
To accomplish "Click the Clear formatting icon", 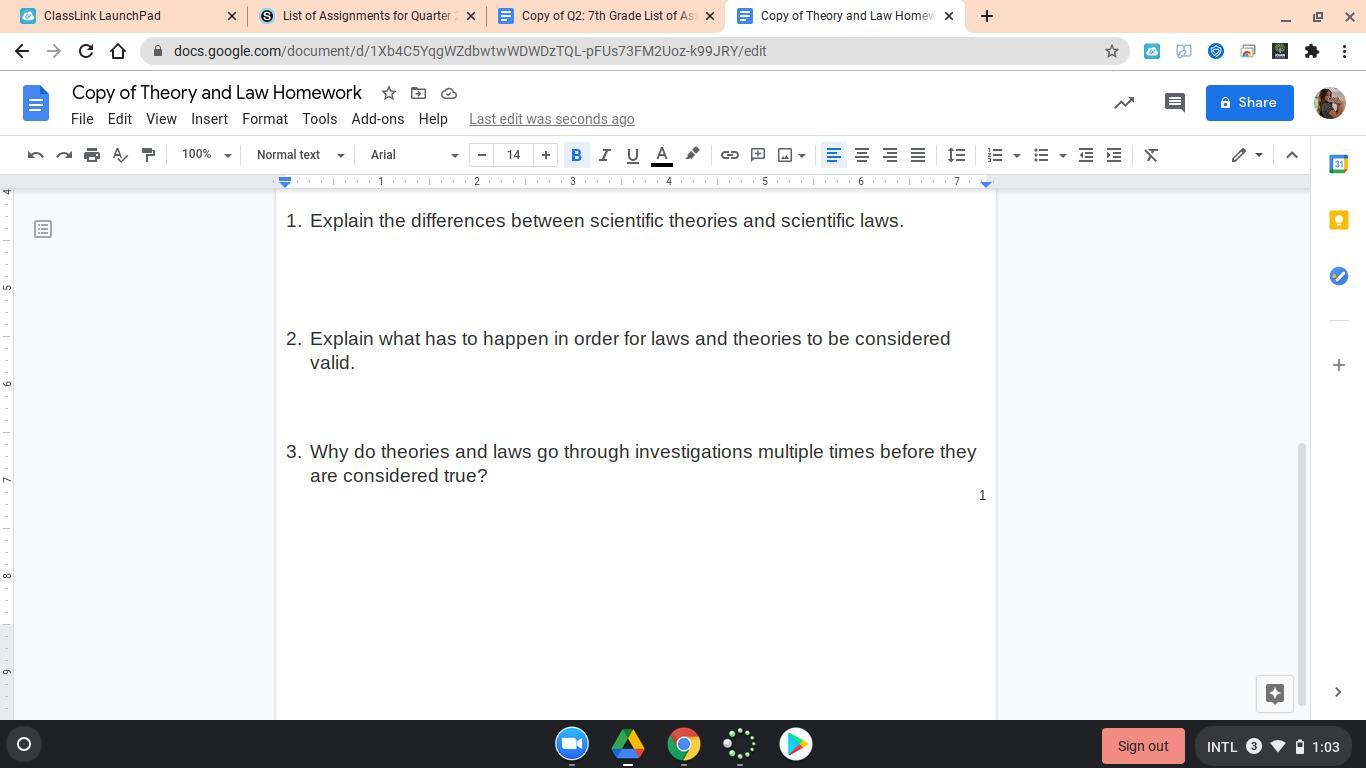I will [1151, 155].
